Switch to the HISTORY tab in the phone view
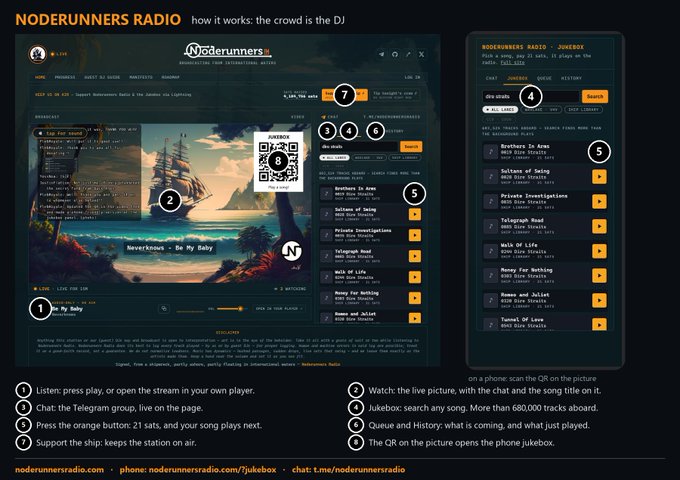Viewport: 680px width, 480px height. [571, 78]
